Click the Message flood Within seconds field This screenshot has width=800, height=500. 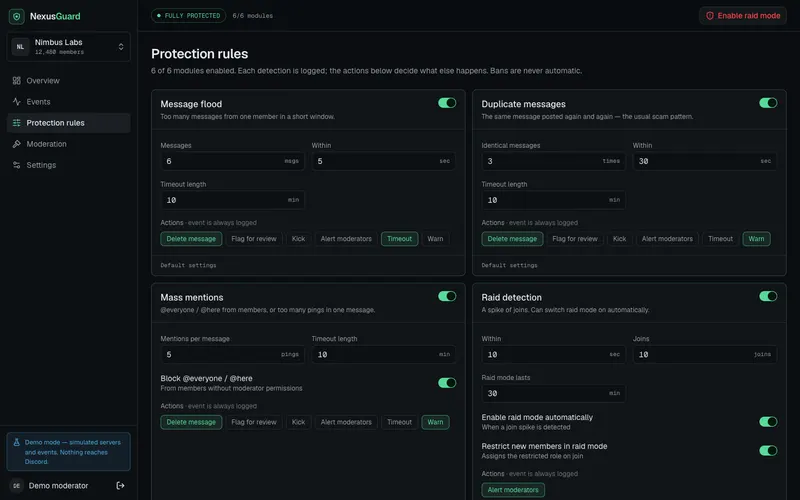coord(384,161)
